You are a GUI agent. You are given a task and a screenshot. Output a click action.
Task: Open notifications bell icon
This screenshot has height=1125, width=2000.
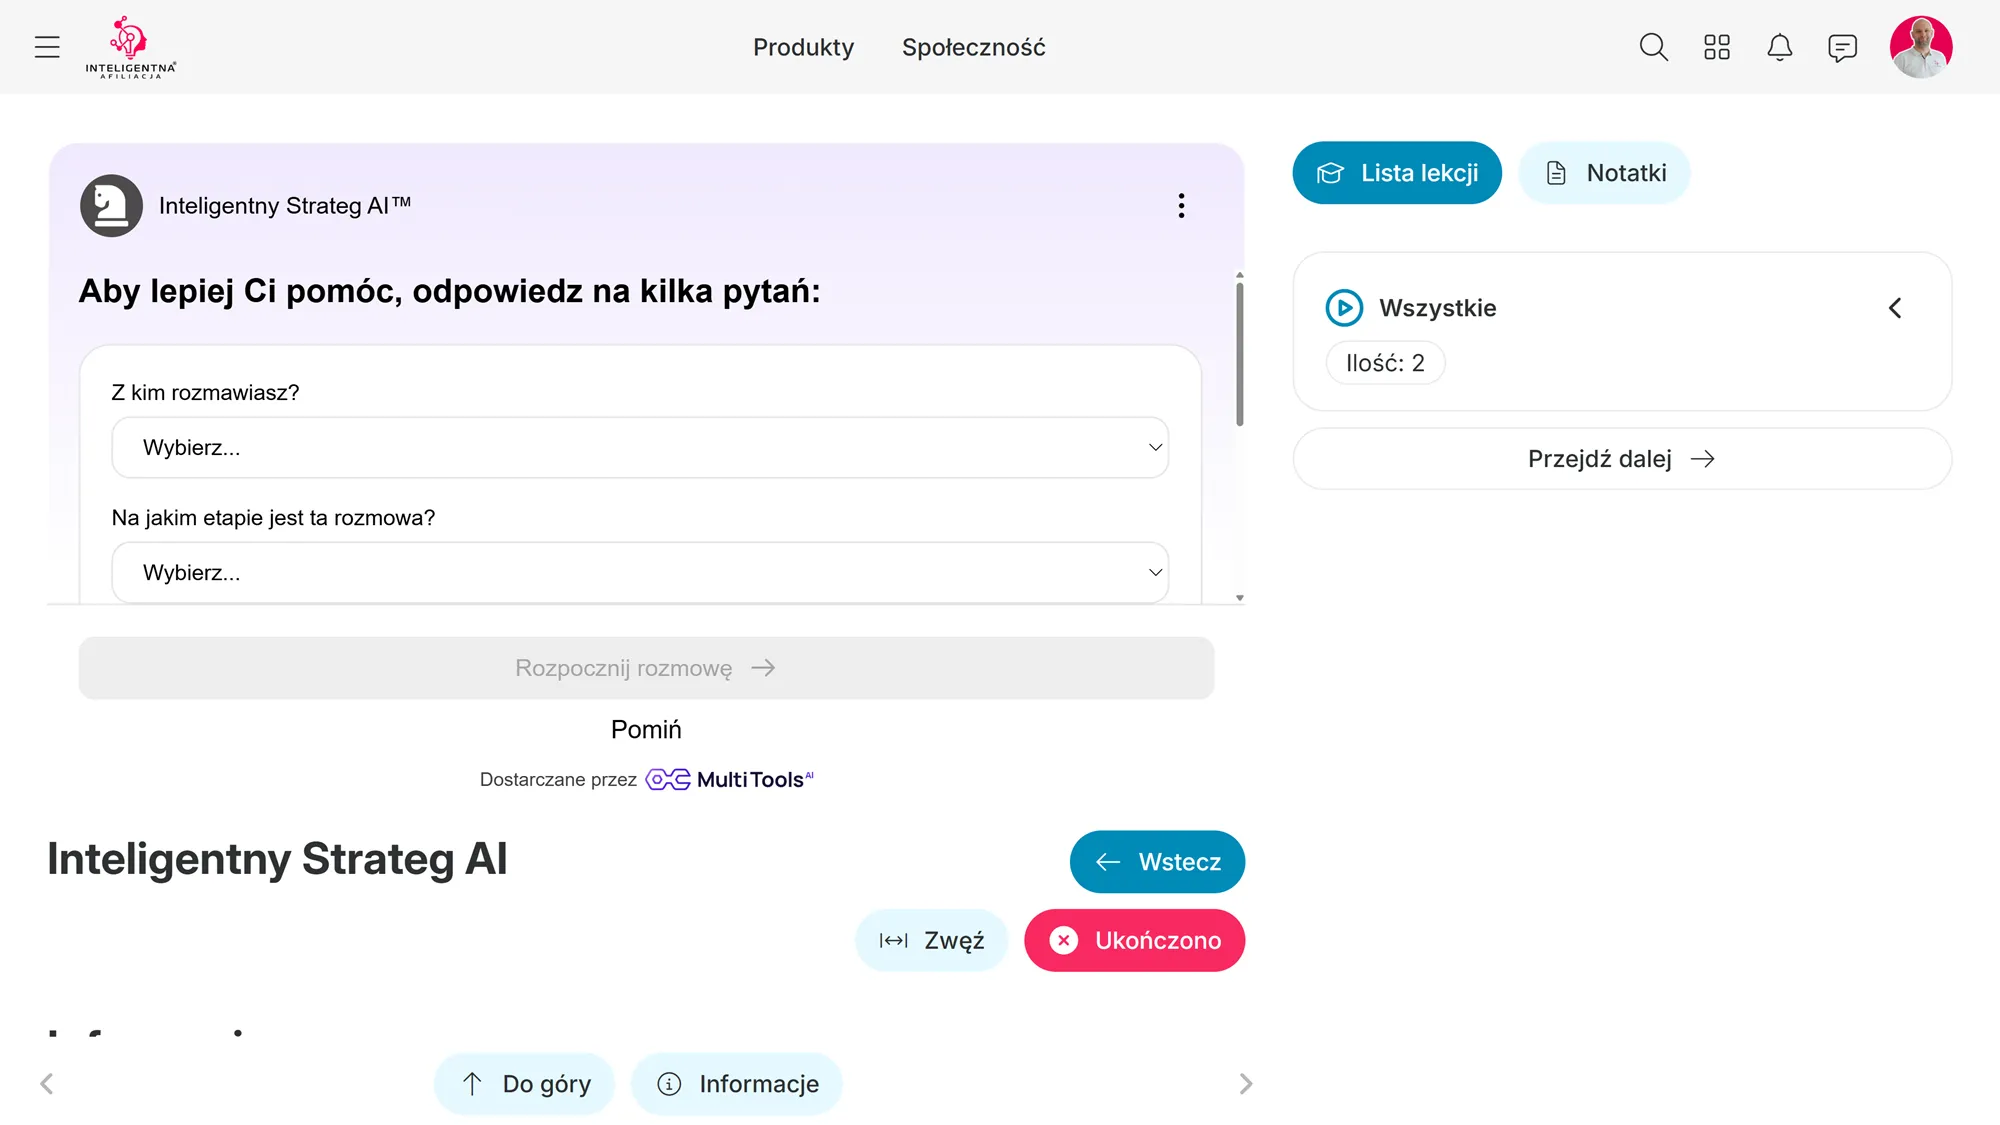pos(1779,47)
